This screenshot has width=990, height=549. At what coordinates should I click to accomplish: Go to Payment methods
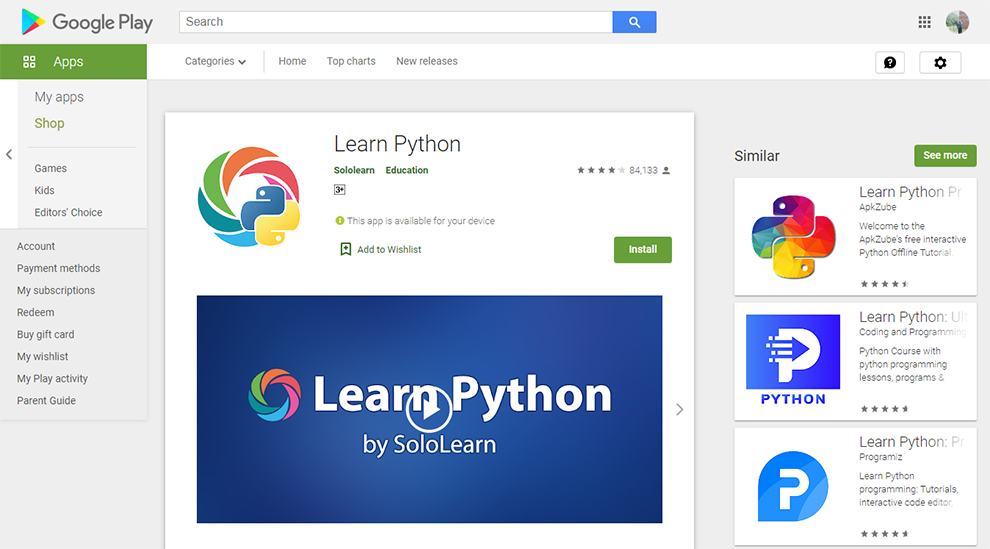pos(59,269)
